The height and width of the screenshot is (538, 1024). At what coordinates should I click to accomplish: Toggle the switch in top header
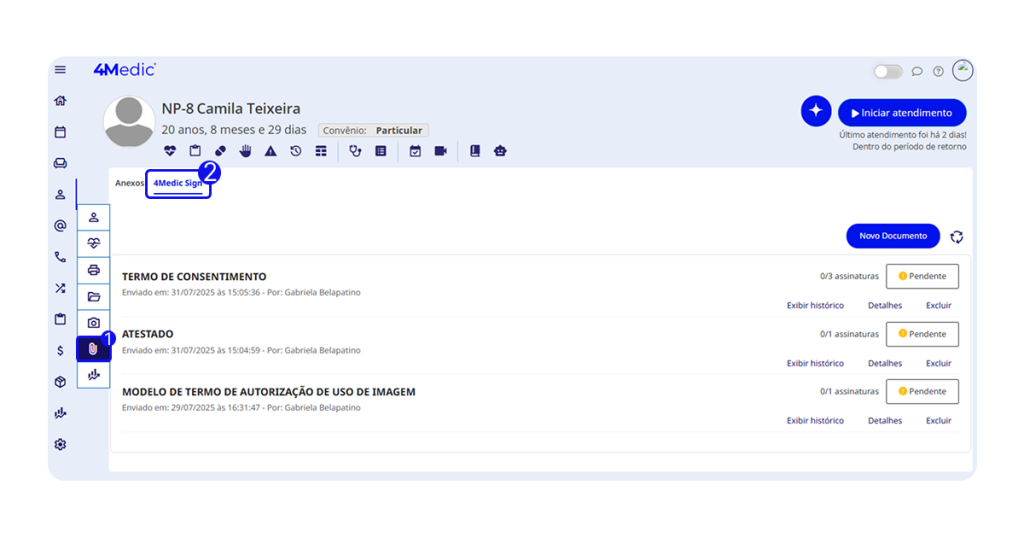point(888,71)
